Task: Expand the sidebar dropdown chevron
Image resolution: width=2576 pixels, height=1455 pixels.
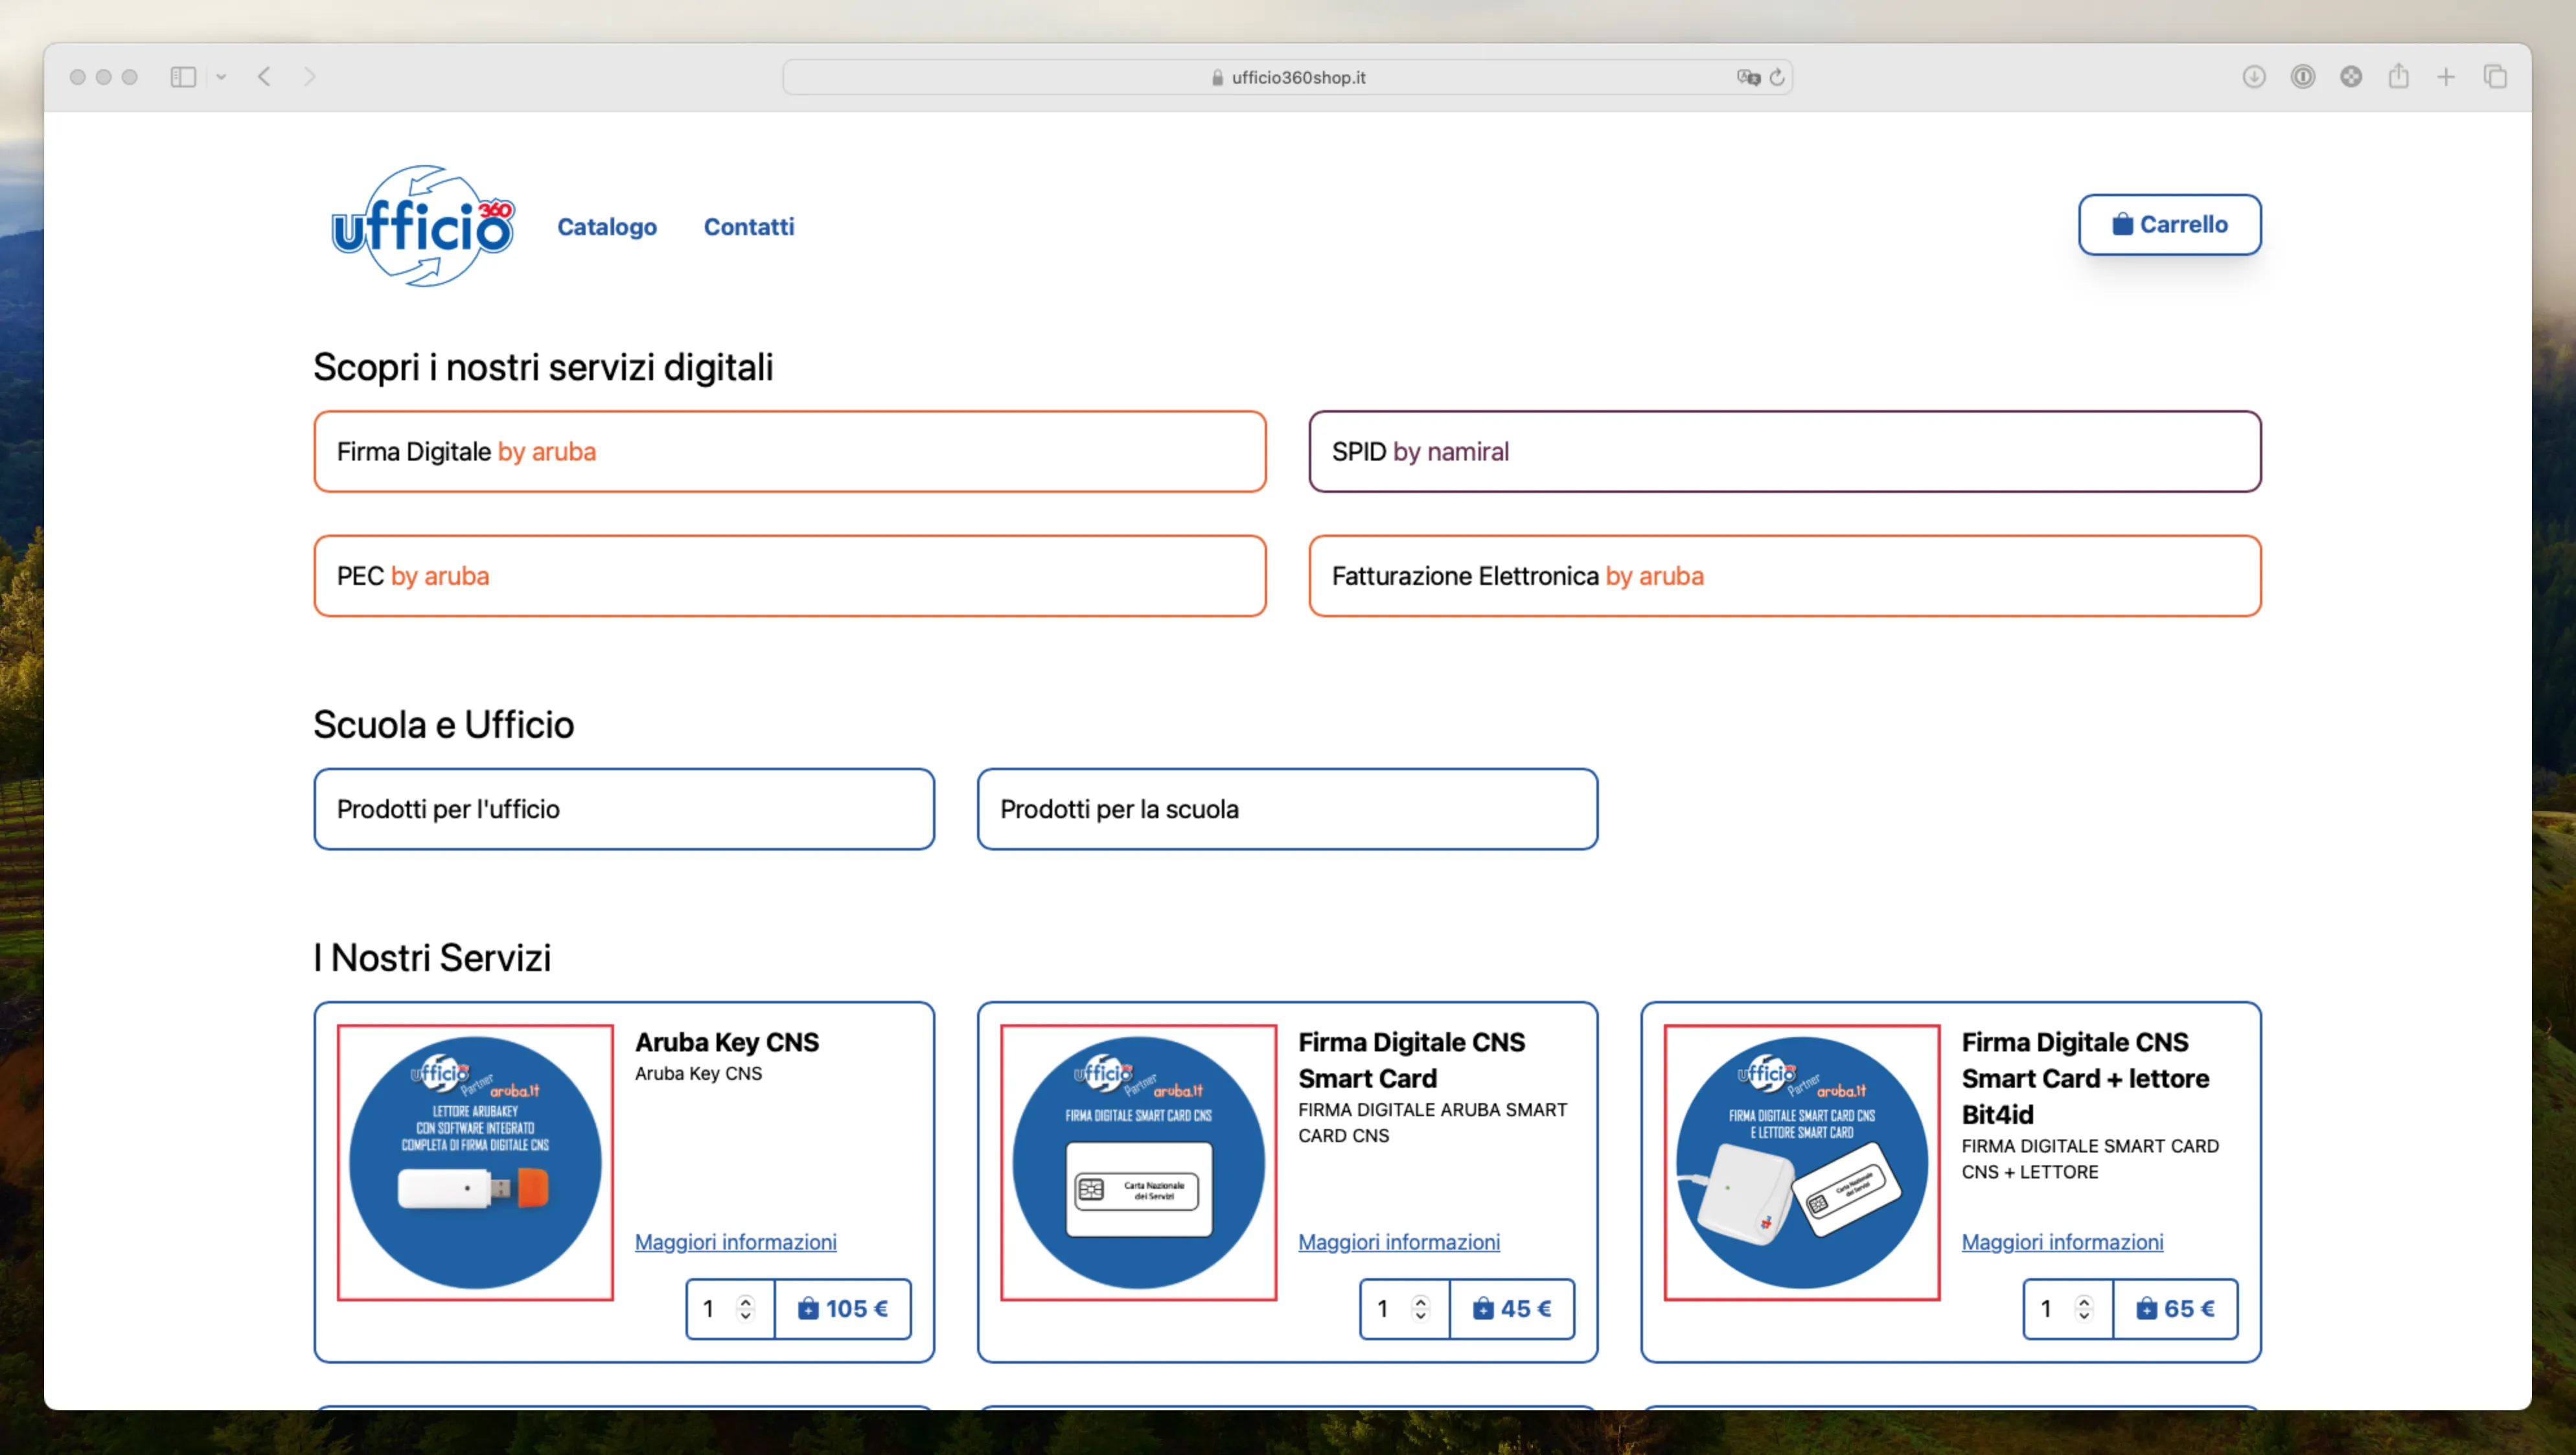Action: [221, 77]
